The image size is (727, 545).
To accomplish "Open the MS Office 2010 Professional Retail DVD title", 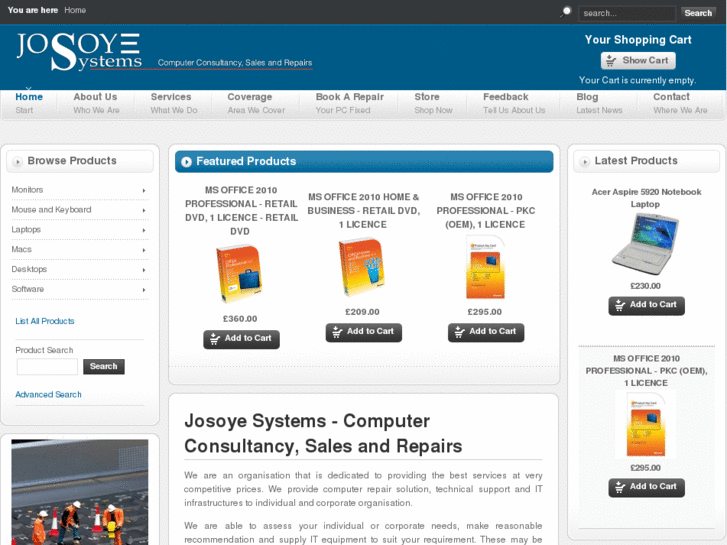I will point(241,211).
